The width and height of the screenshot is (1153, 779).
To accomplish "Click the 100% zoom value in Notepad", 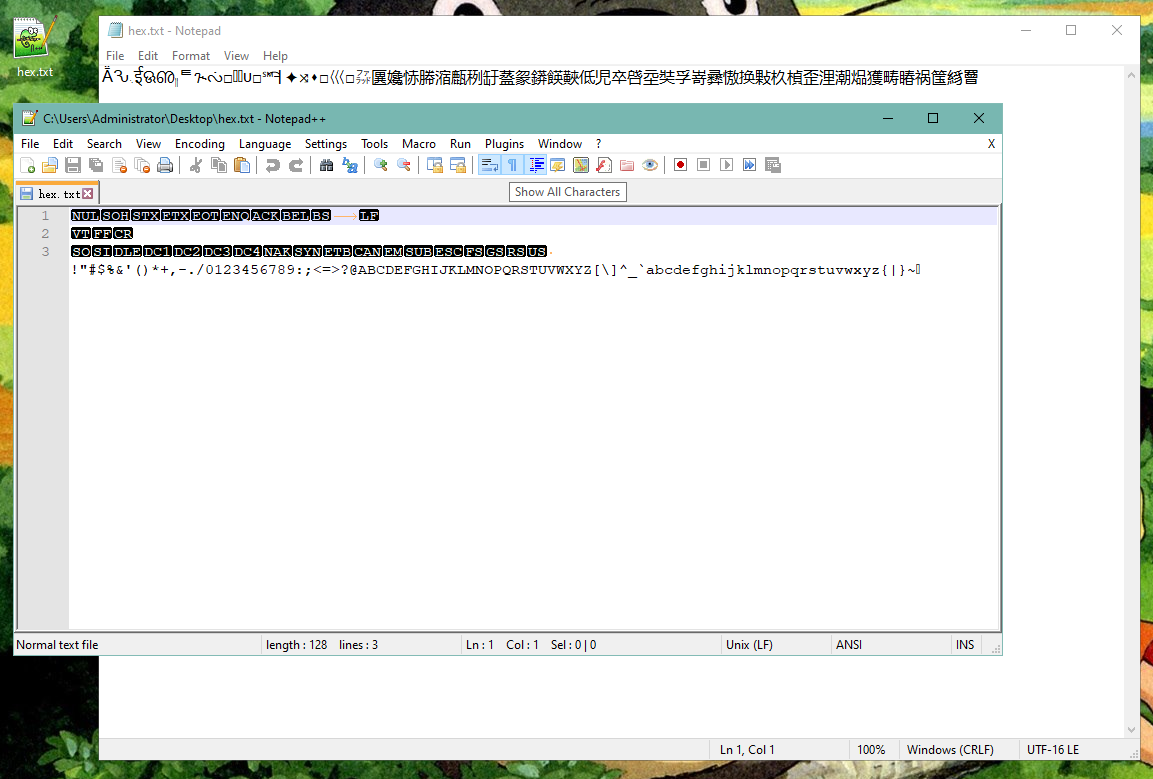I will coord(871,750).
